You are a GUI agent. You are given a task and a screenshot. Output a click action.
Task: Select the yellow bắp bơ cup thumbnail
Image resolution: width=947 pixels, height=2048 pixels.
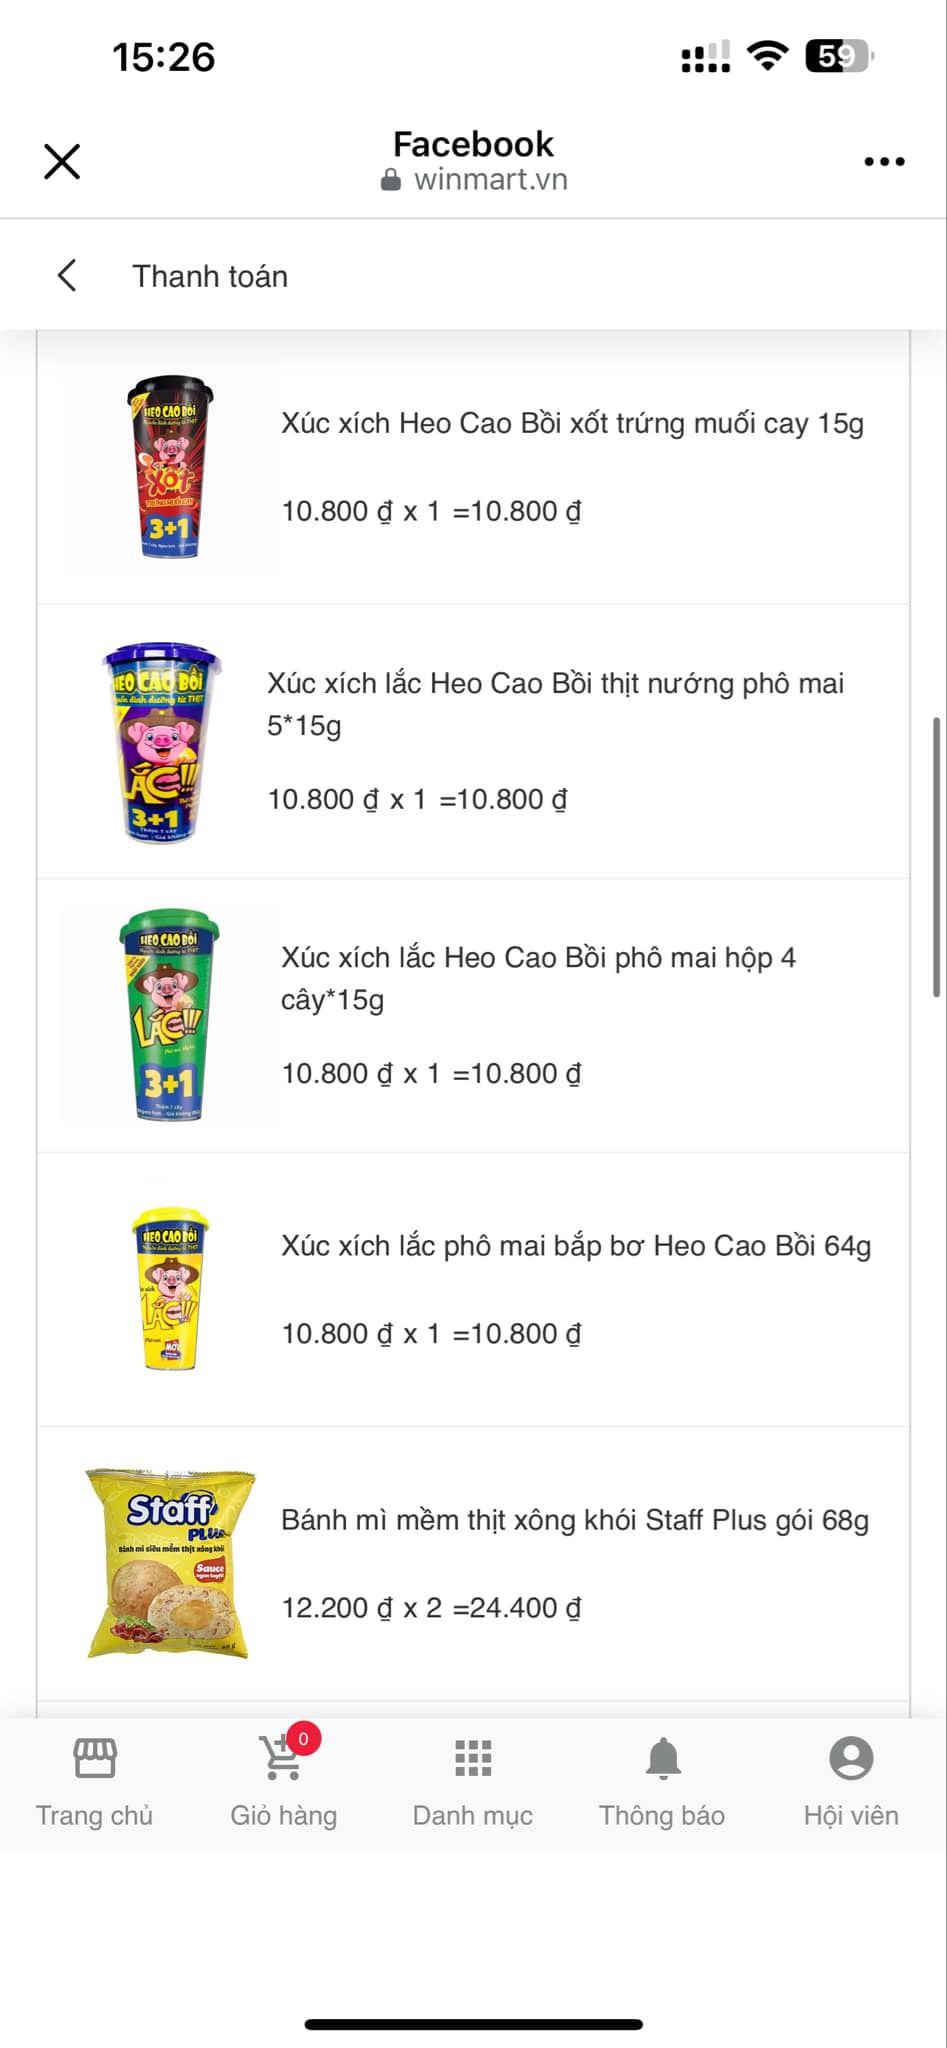click(x=171, y=1289)
